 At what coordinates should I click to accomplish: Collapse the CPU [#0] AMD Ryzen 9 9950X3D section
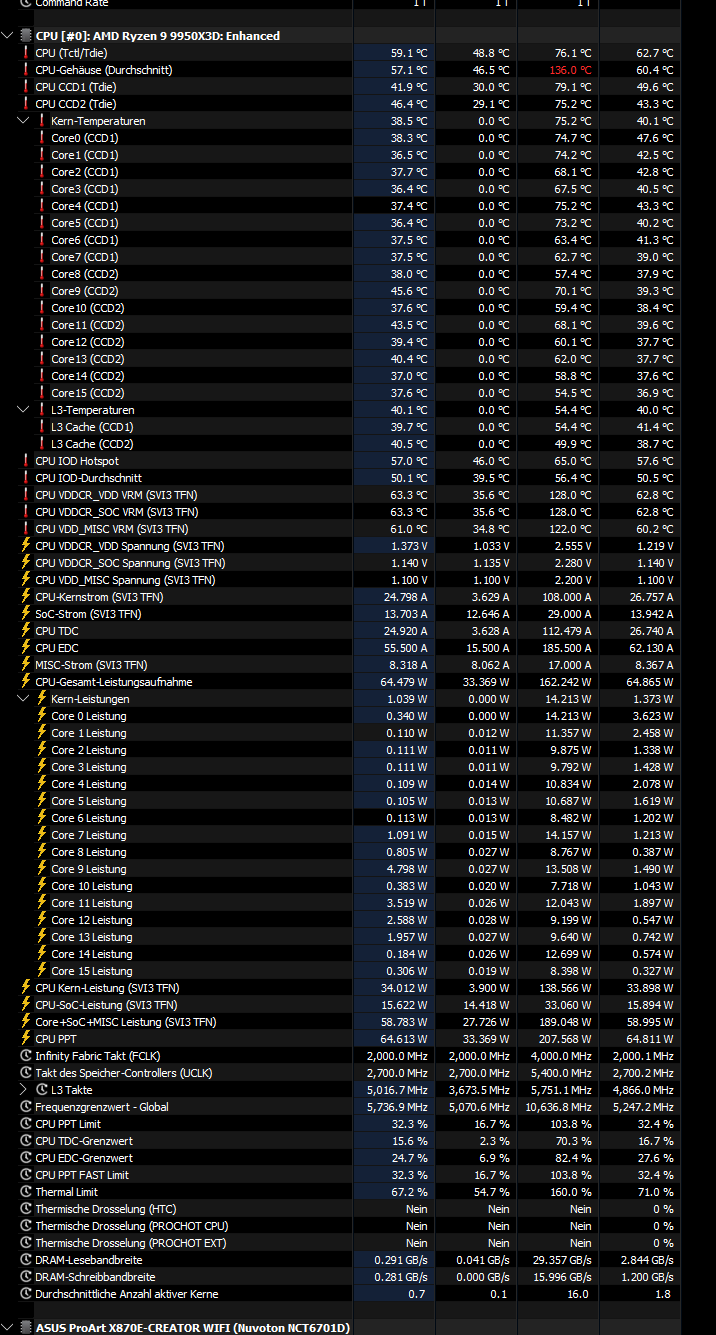click(x=8, y=36)
